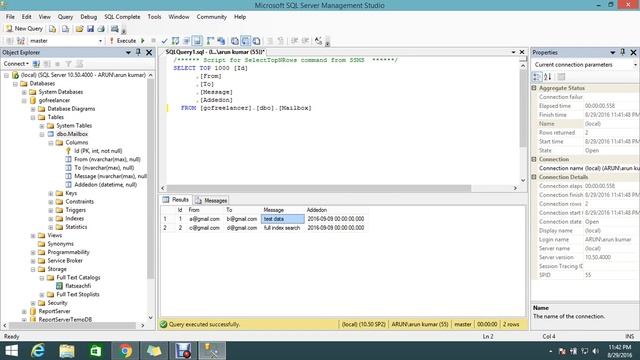
Task: Select the Service Broker folder
Action: (65, 261)
